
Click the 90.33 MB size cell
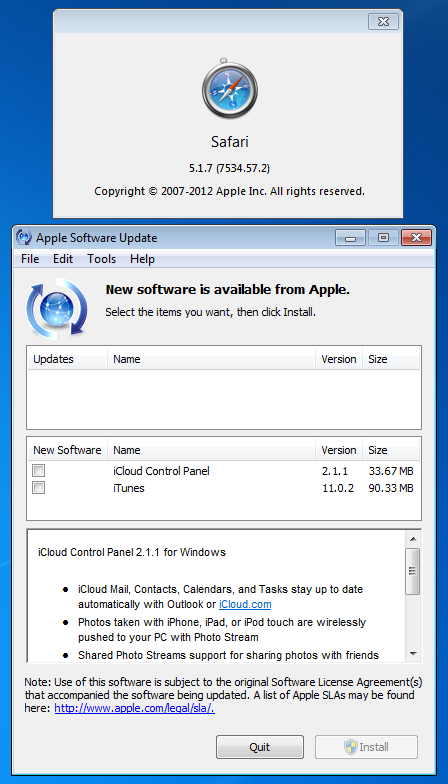tap(391, 488)
